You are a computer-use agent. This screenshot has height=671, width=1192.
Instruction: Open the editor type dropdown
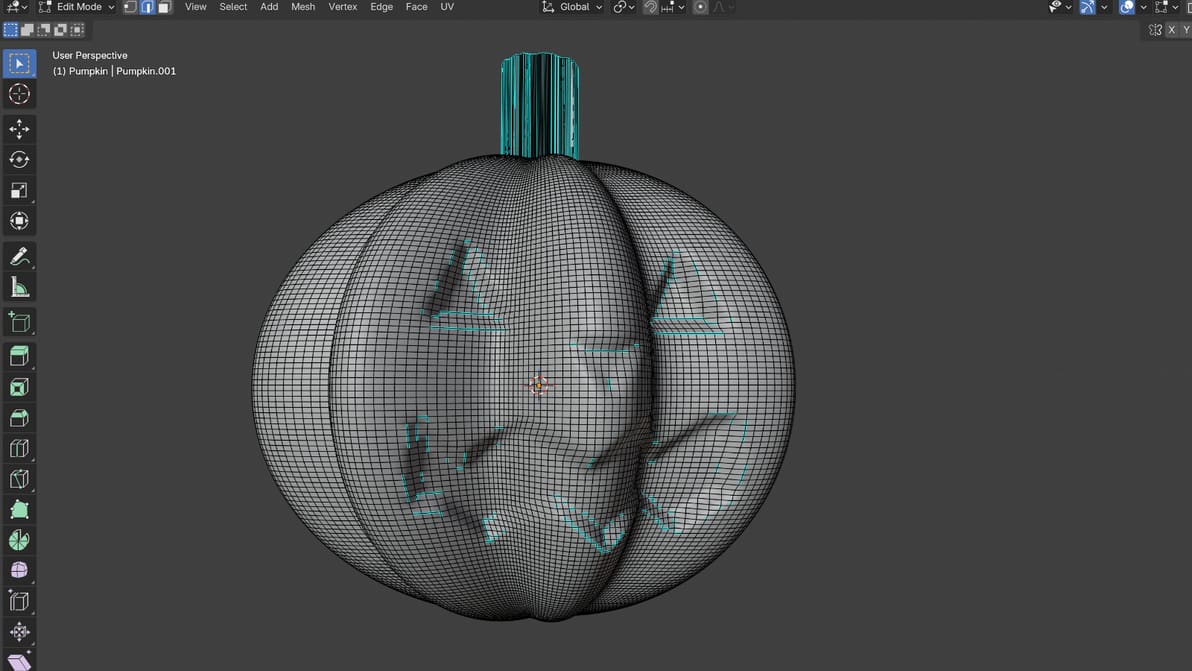pos(17,7)
